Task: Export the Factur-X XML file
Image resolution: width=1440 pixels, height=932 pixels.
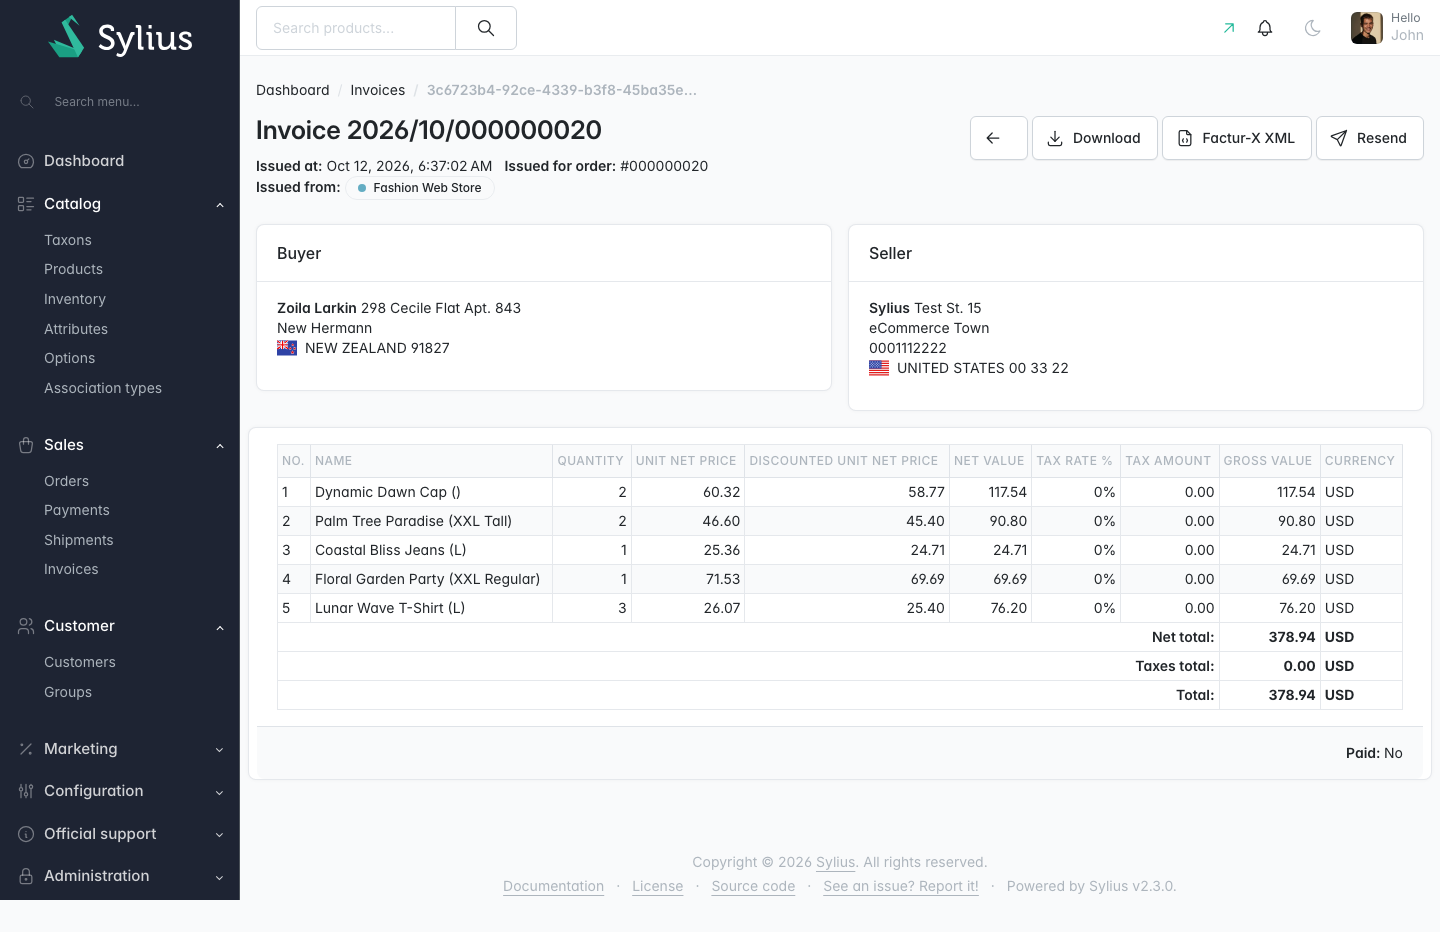Action: 1237,138
